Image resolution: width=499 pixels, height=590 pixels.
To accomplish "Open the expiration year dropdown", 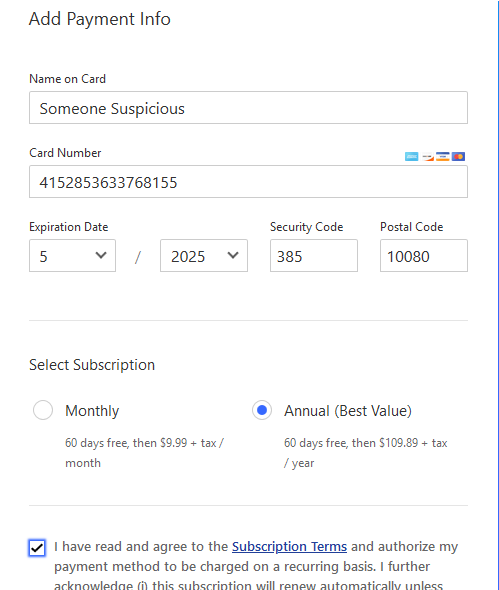I will pyautogui.click(x=204, y=255).
